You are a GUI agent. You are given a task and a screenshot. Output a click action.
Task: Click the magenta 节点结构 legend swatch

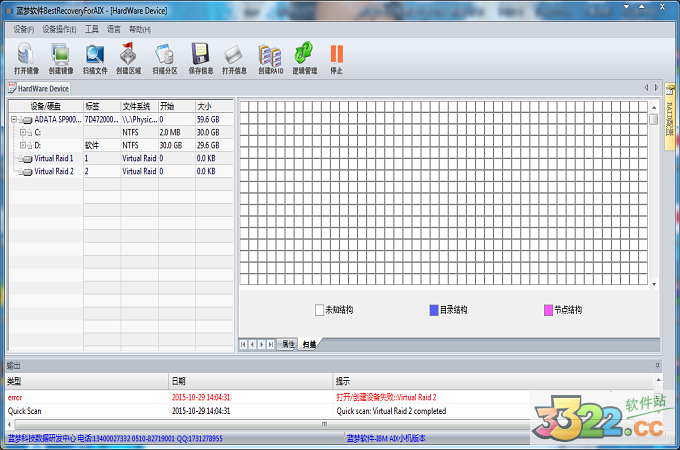tap(548, 310)
